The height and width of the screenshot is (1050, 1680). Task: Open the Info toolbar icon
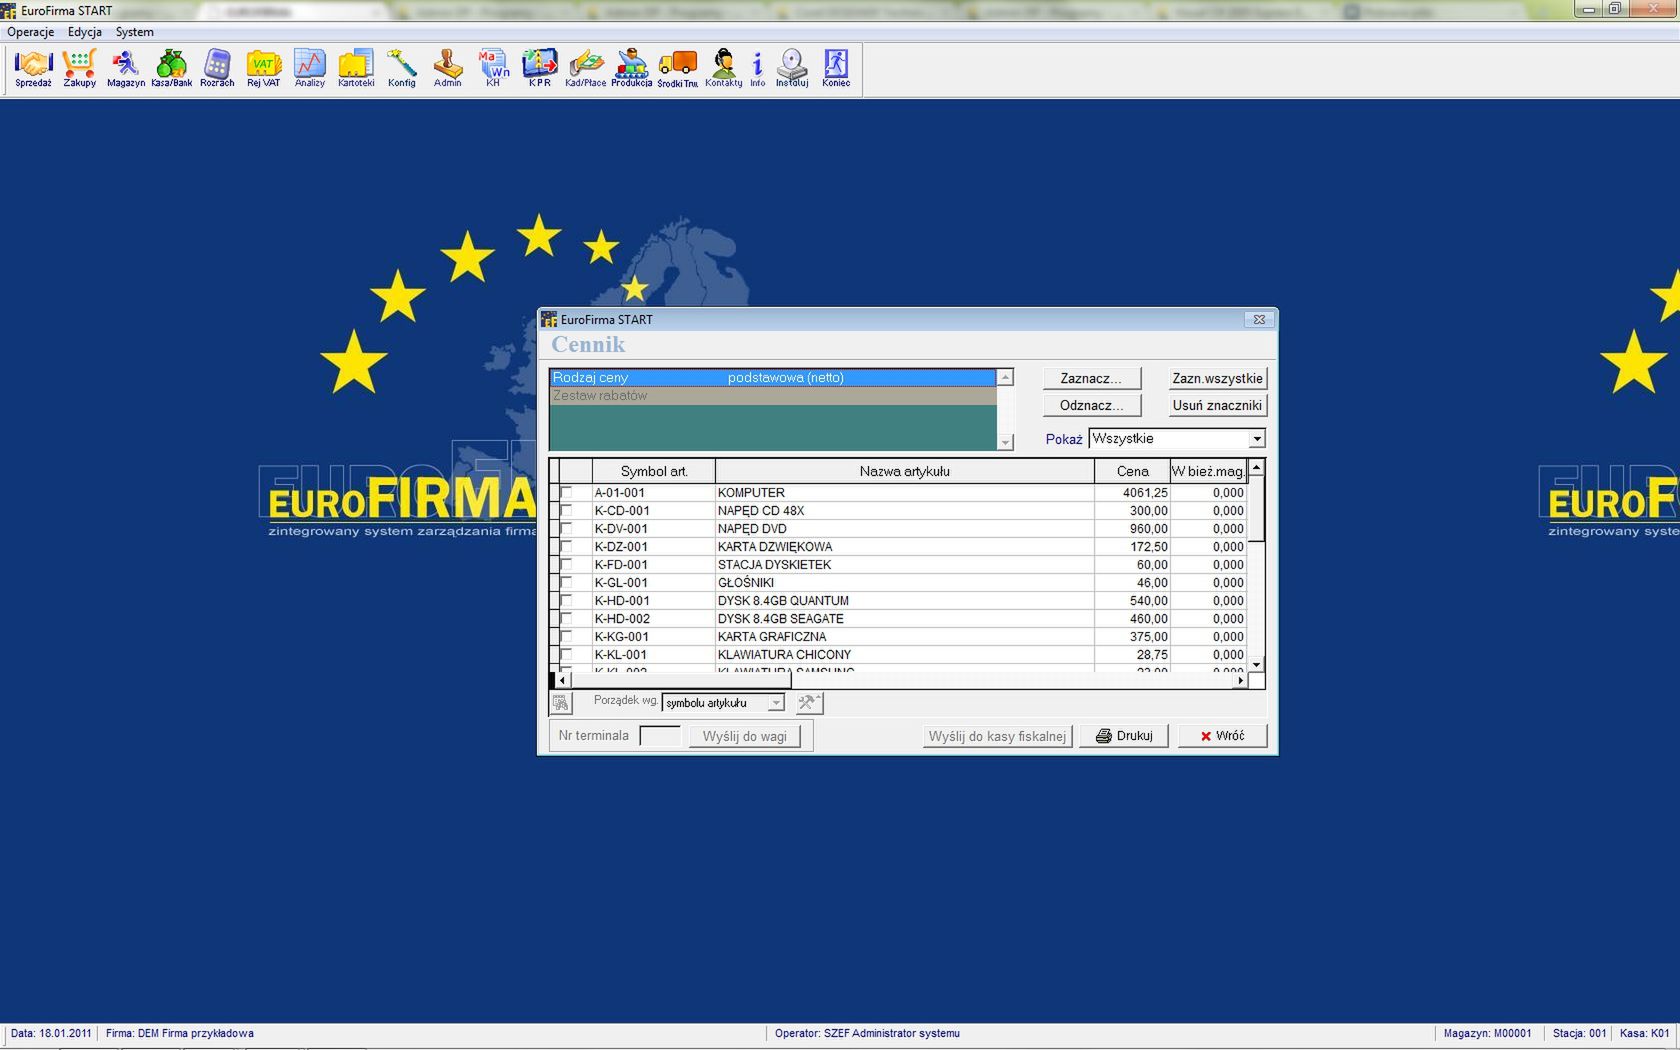pos(757,68)
